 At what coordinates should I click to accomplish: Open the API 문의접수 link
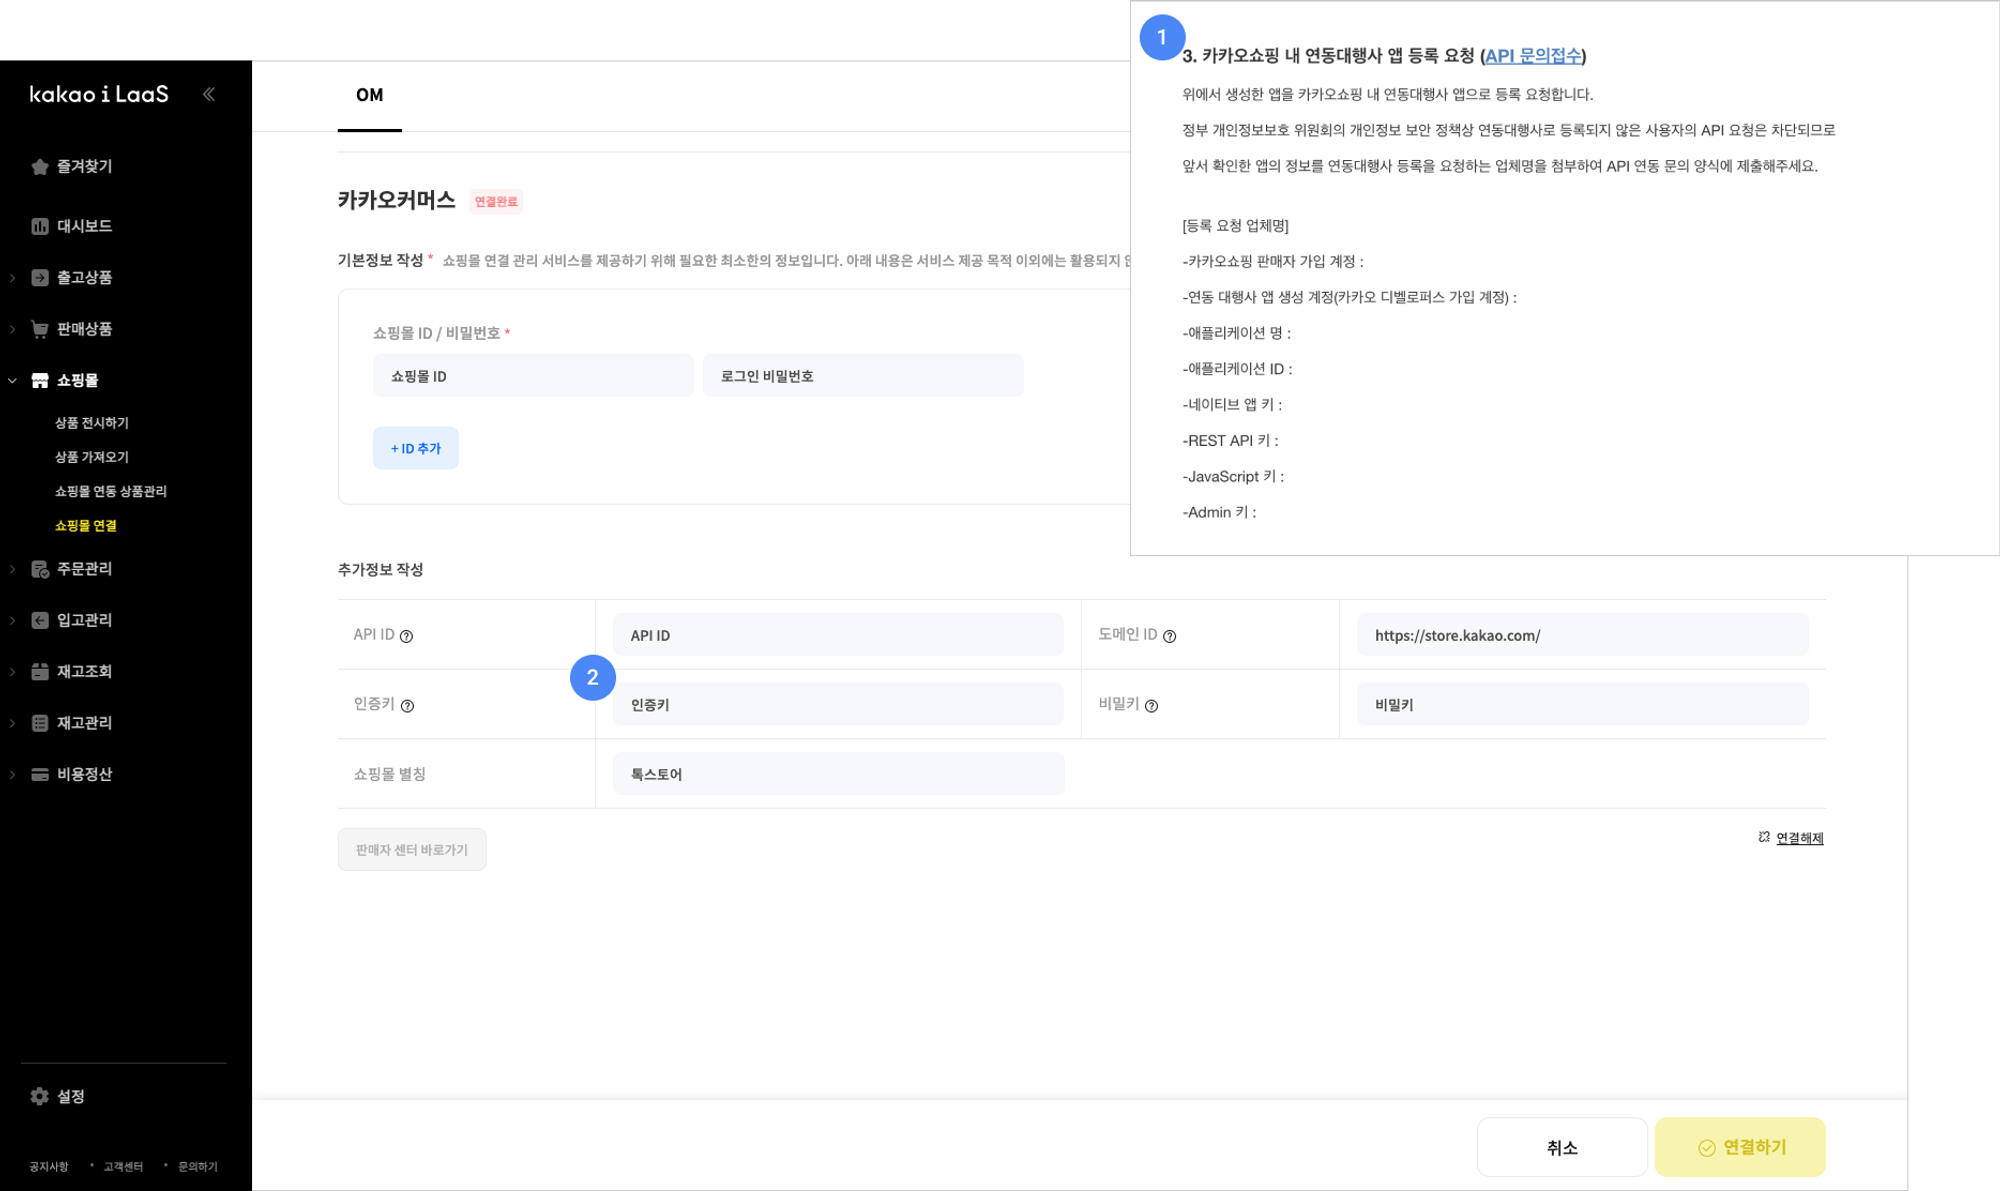pyautogui.click(x=1532, y=56)
